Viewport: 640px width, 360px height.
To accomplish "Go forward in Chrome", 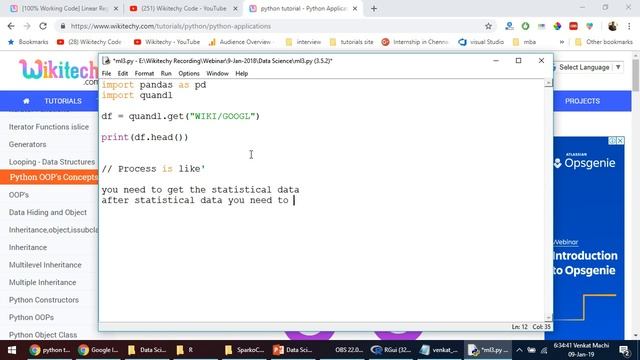I will (27, 26).
